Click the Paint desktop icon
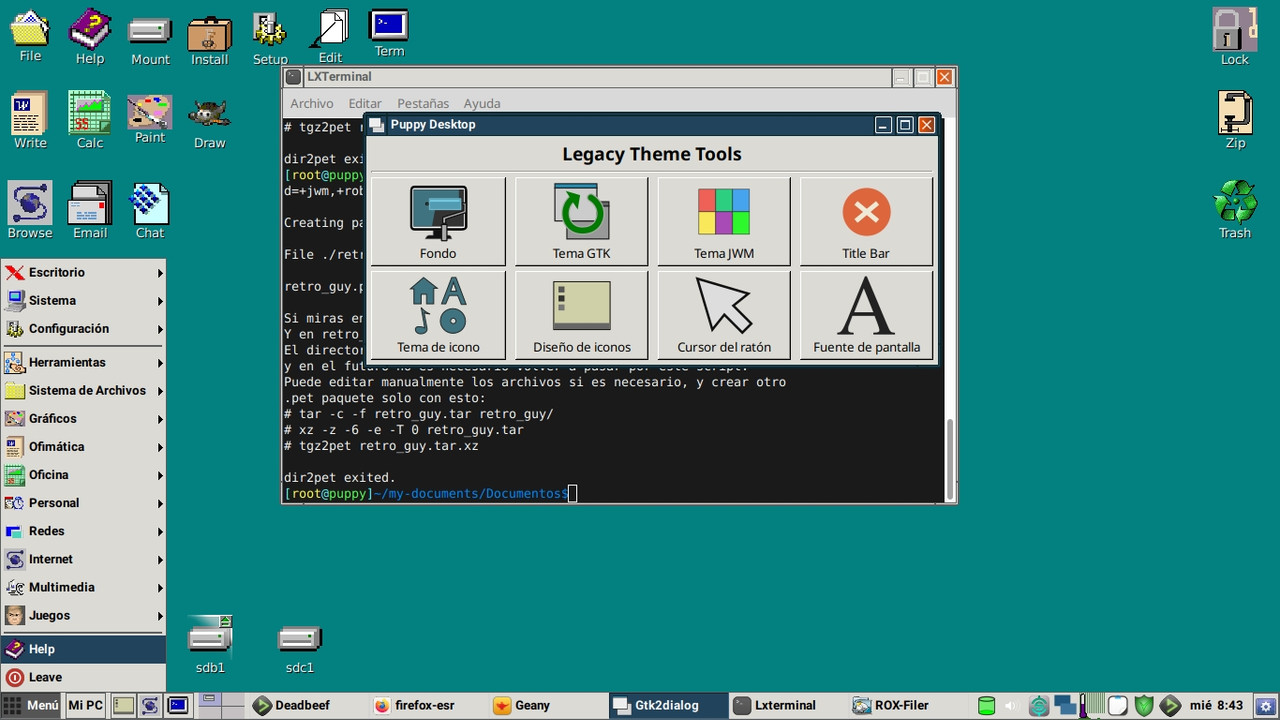The width and height of the screenshot is (1280, 720). (x=150, y=119)
